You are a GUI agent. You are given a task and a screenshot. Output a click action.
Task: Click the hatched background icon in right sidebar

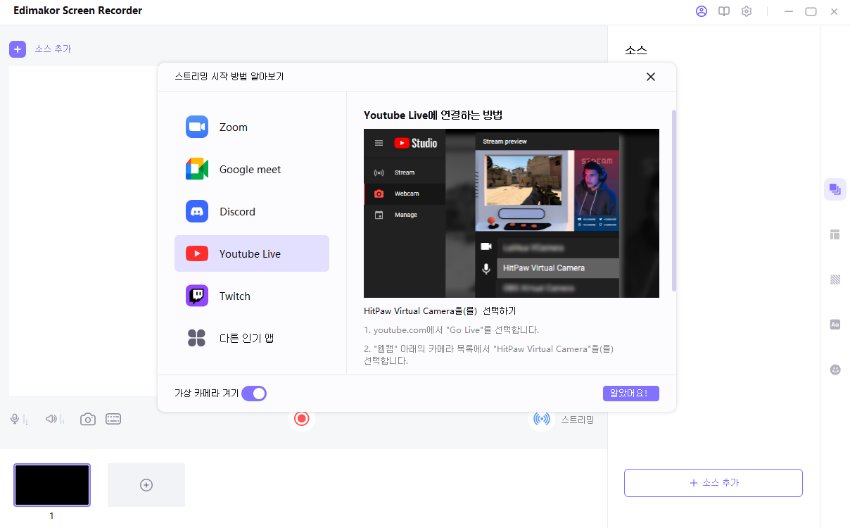coord(835,279)
